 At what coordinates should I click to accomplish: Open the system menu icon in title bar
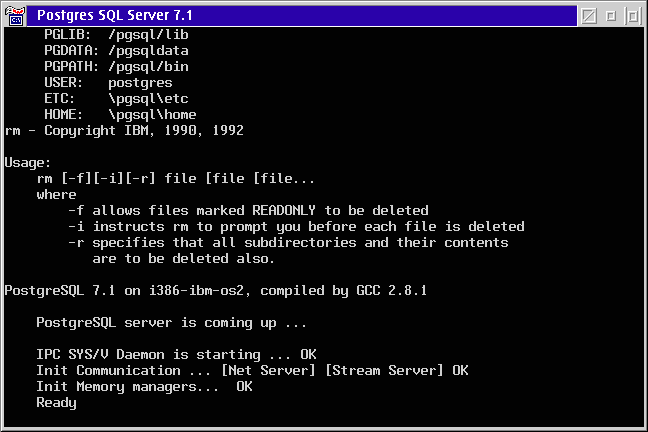(15, 16)
